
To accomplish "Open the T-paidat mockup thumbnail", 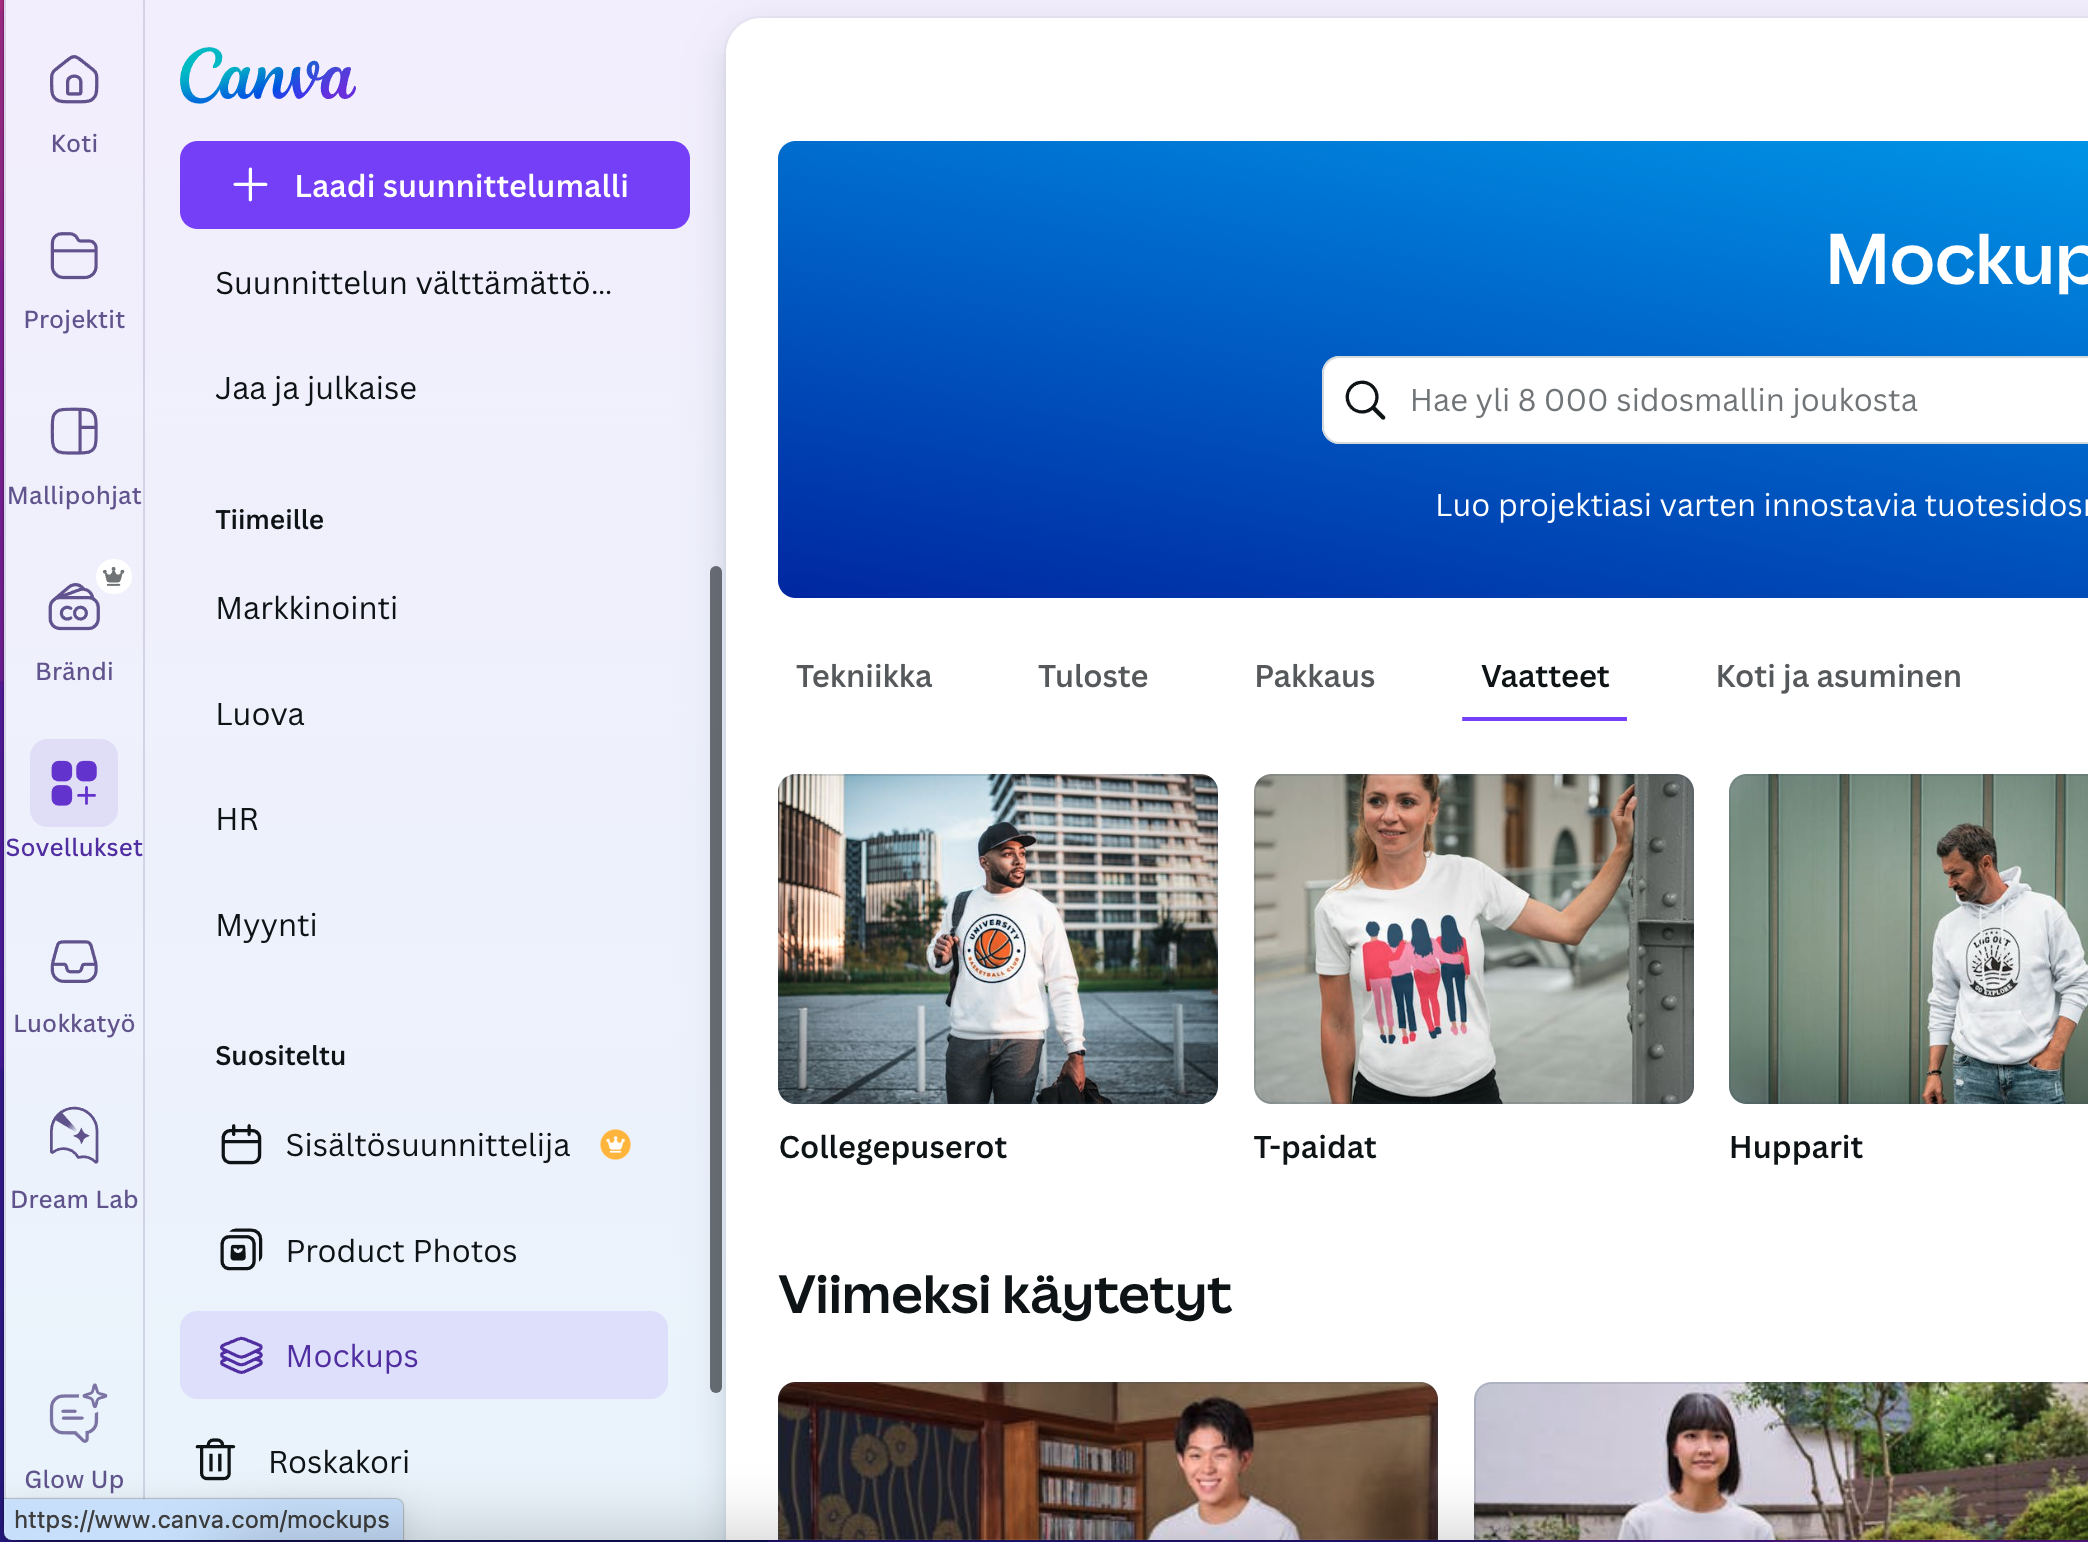I will pos(1473,939).
